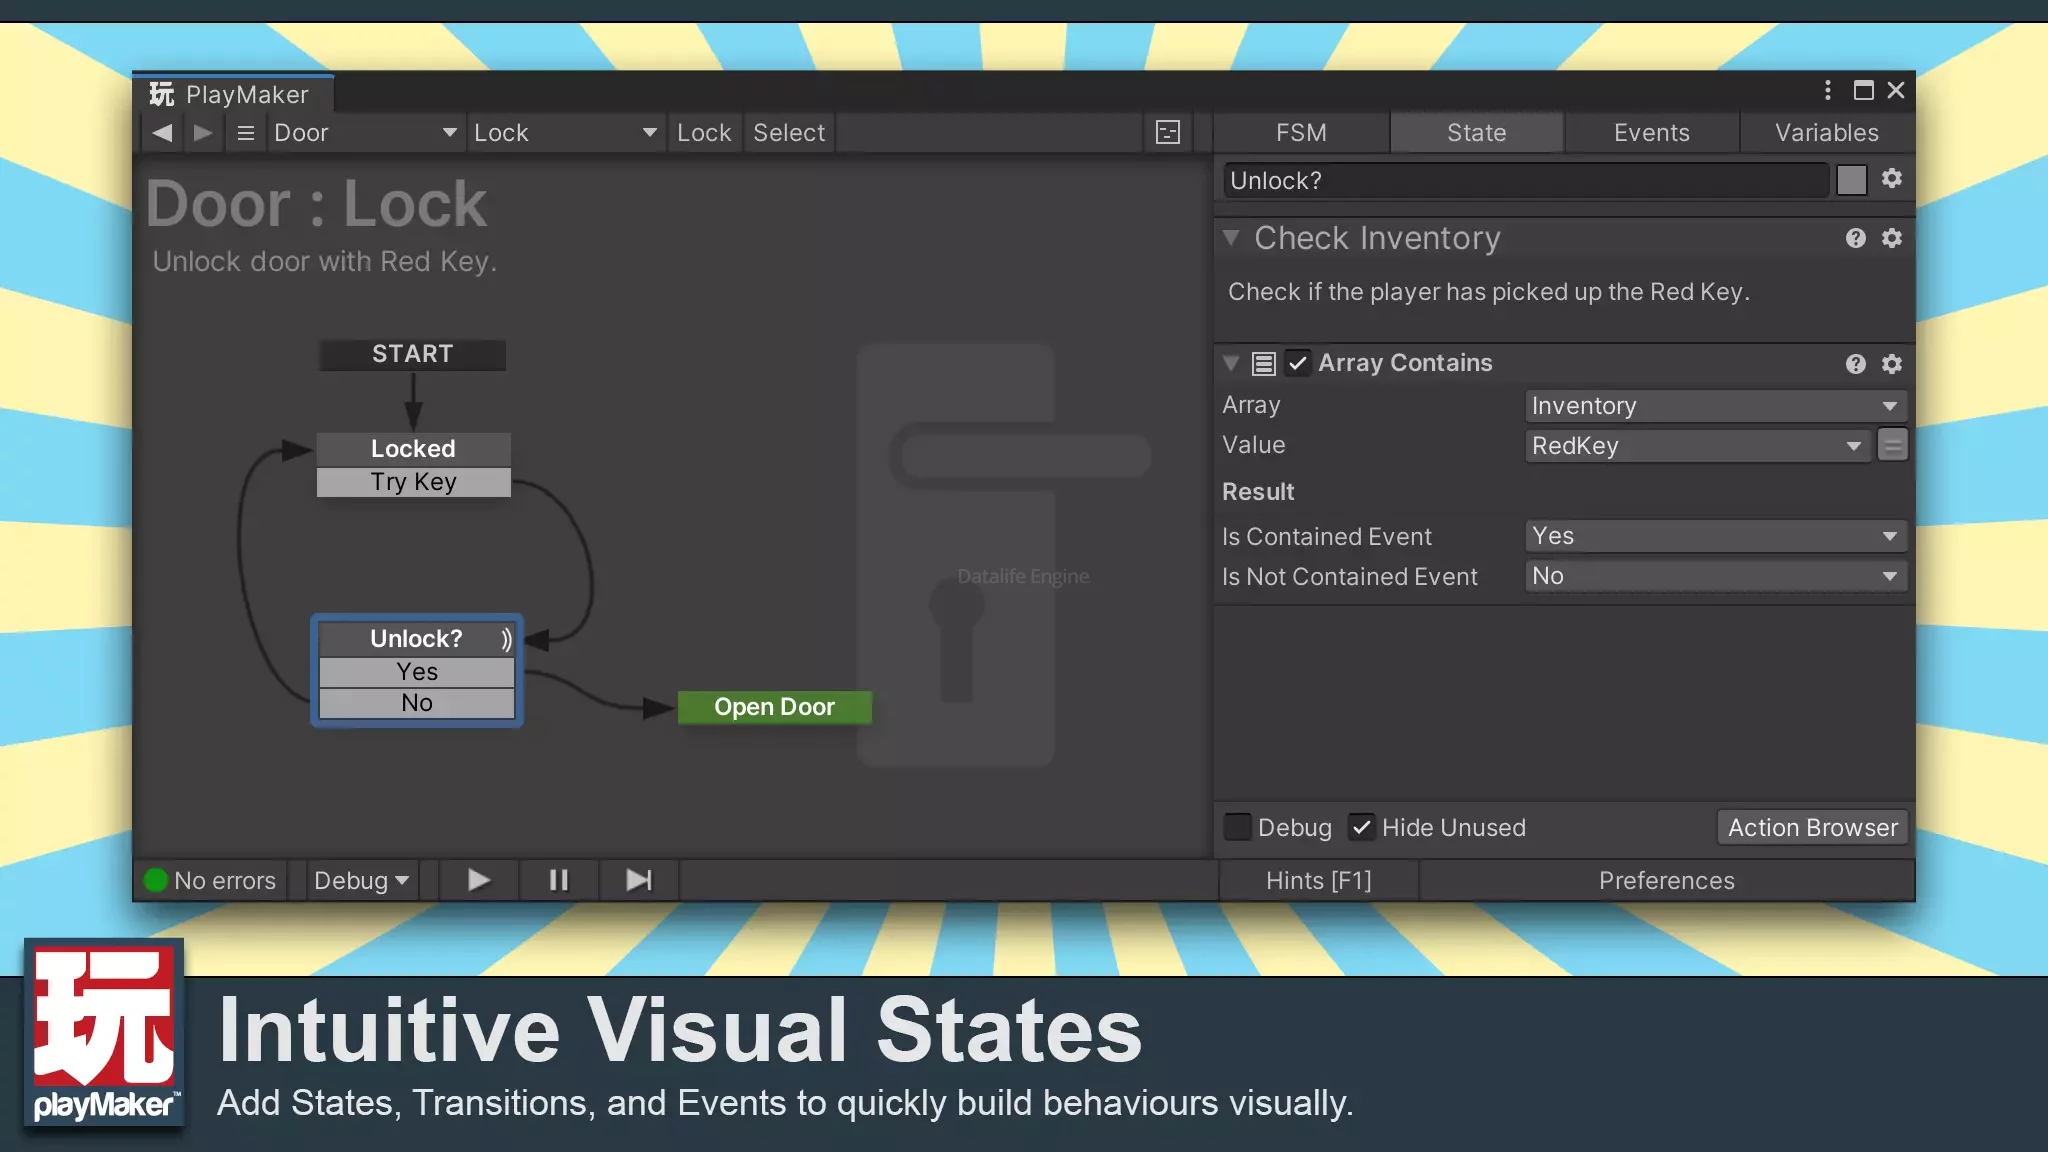Click the state color swatch beside Unlock?
This screenshot has height=1152, width=2048.
[1851, 180]
